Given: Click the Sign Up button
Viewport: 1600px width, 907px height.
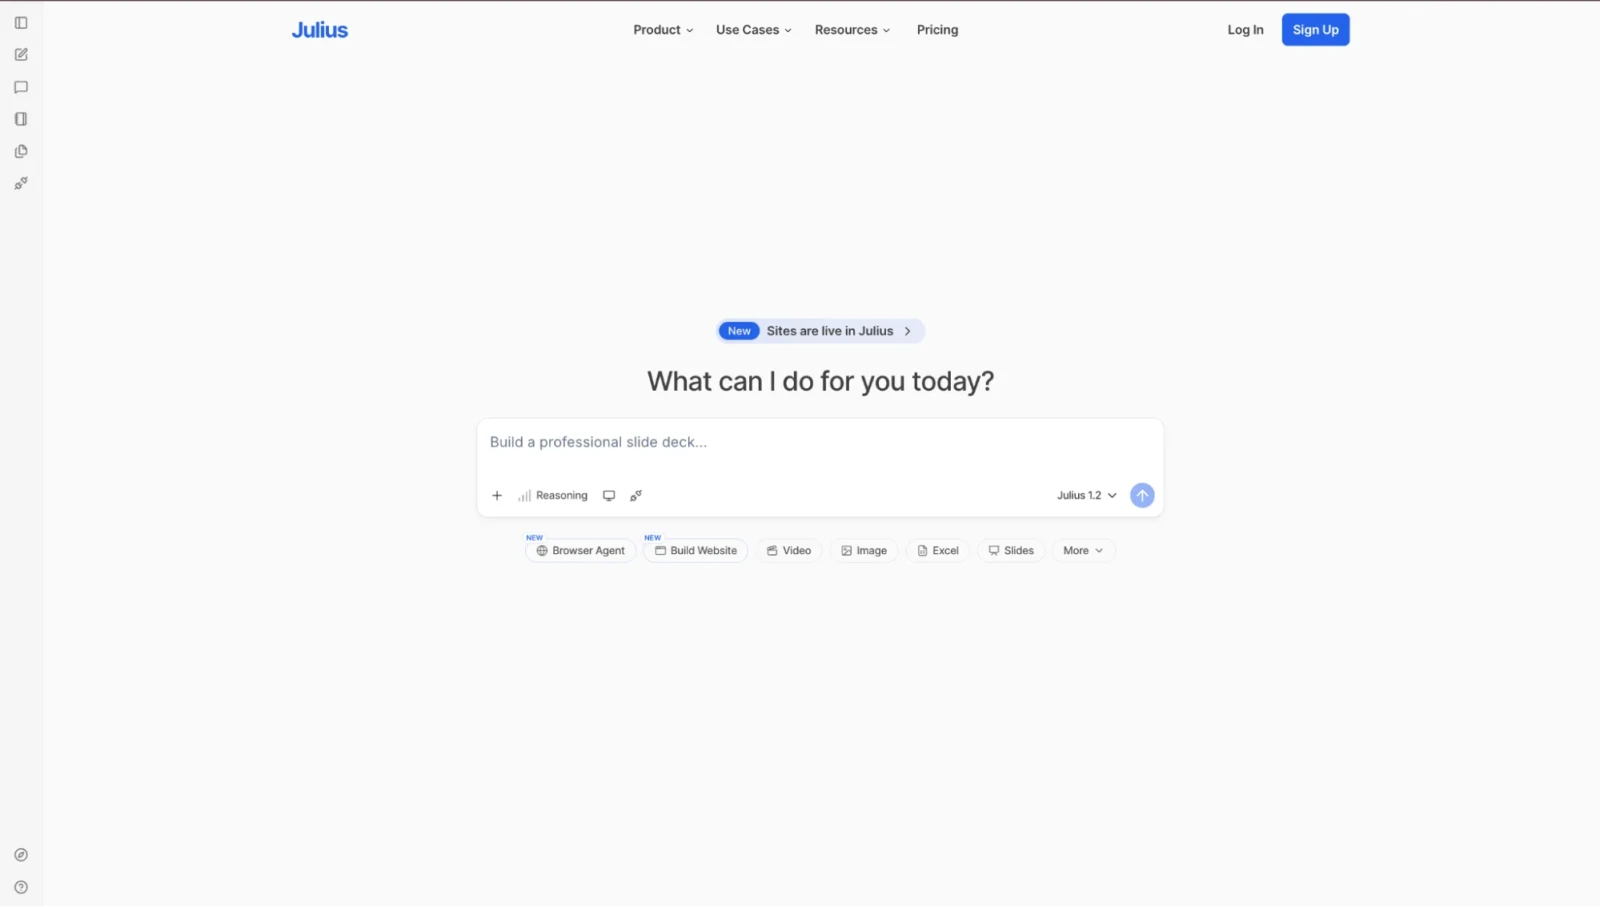Looking at the screenshot, I should pyautogui.click(x=1315, y=30).
